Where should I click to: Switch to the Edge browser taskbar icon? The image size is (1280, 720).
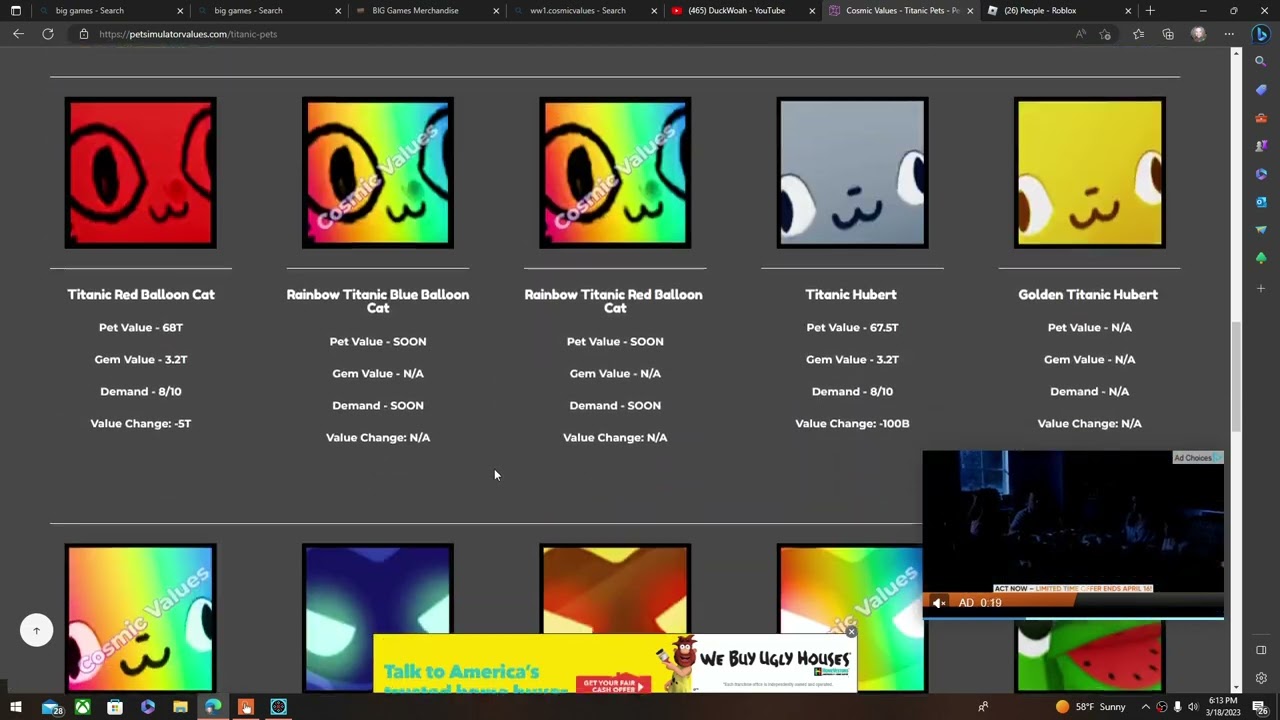pyautogui.click(x=213, y=707)
